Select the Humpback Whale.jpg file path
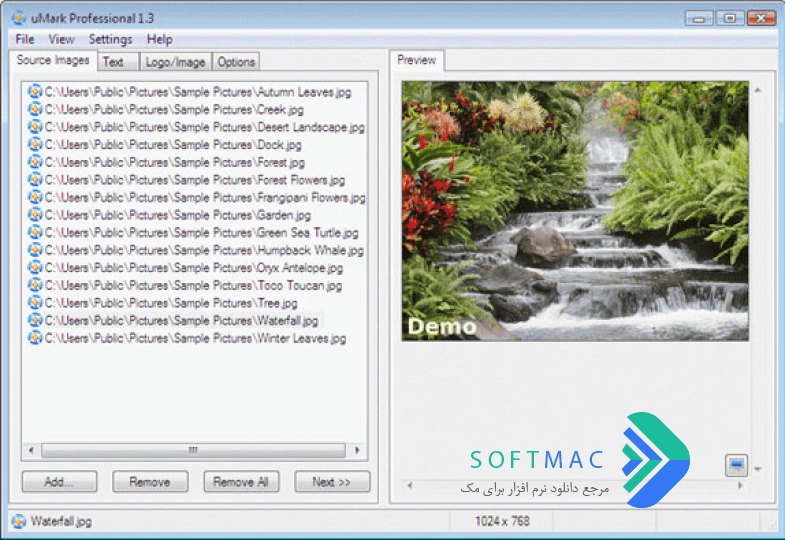 (x=204, y=250)
